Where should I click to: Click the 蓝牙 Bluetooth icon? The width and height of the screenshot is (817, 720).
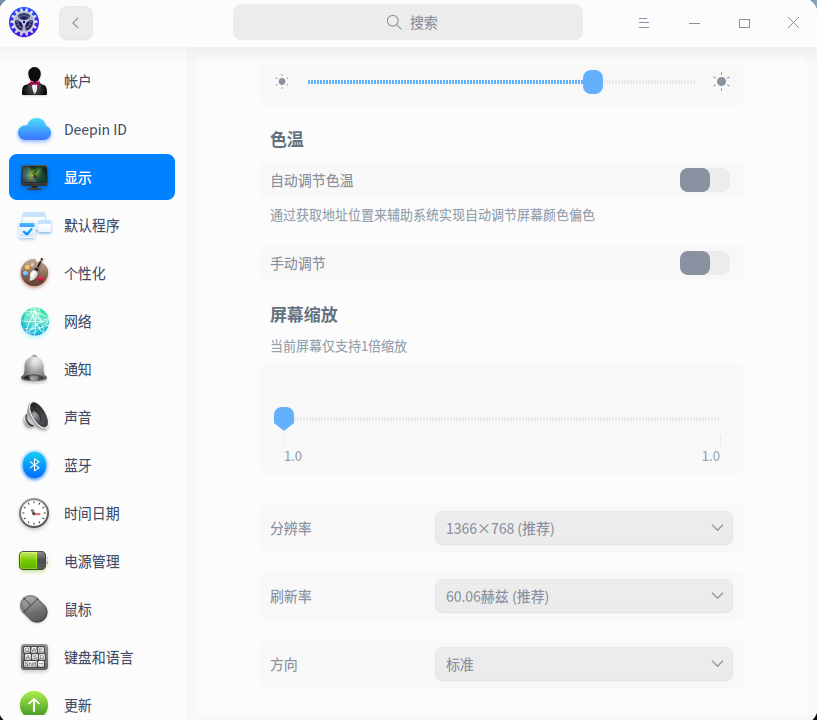34,465
